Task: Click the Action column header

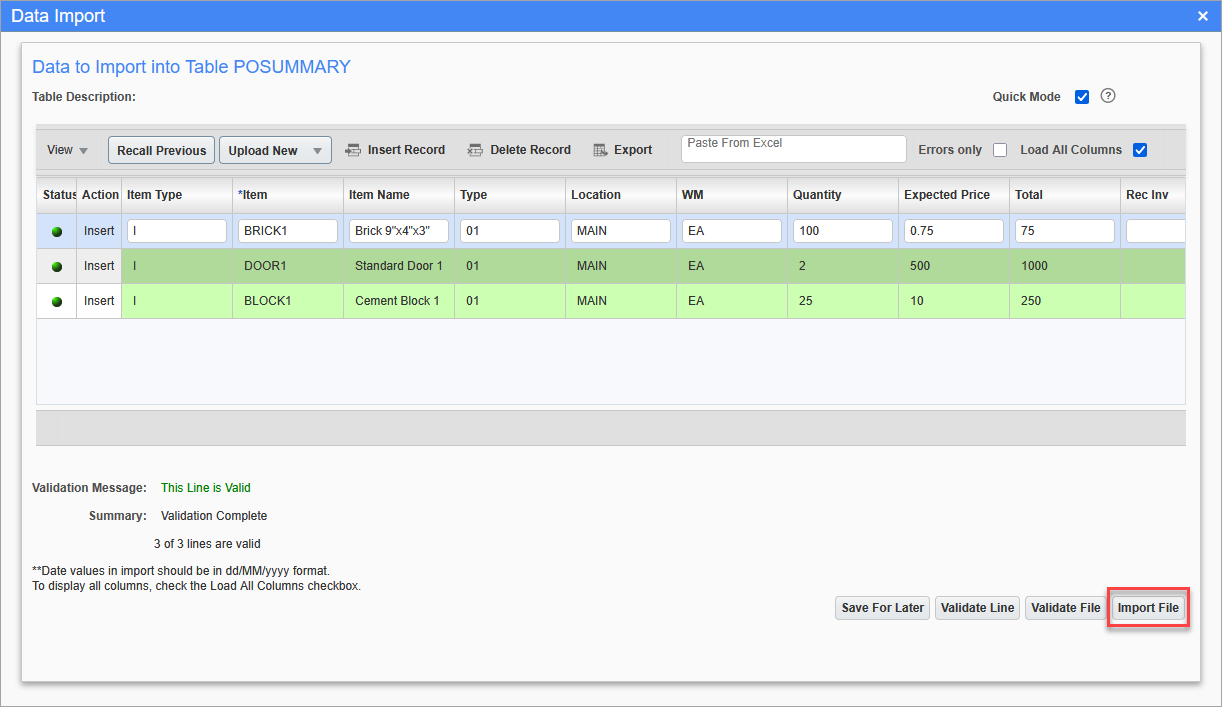Action: [x=99, y=195]
